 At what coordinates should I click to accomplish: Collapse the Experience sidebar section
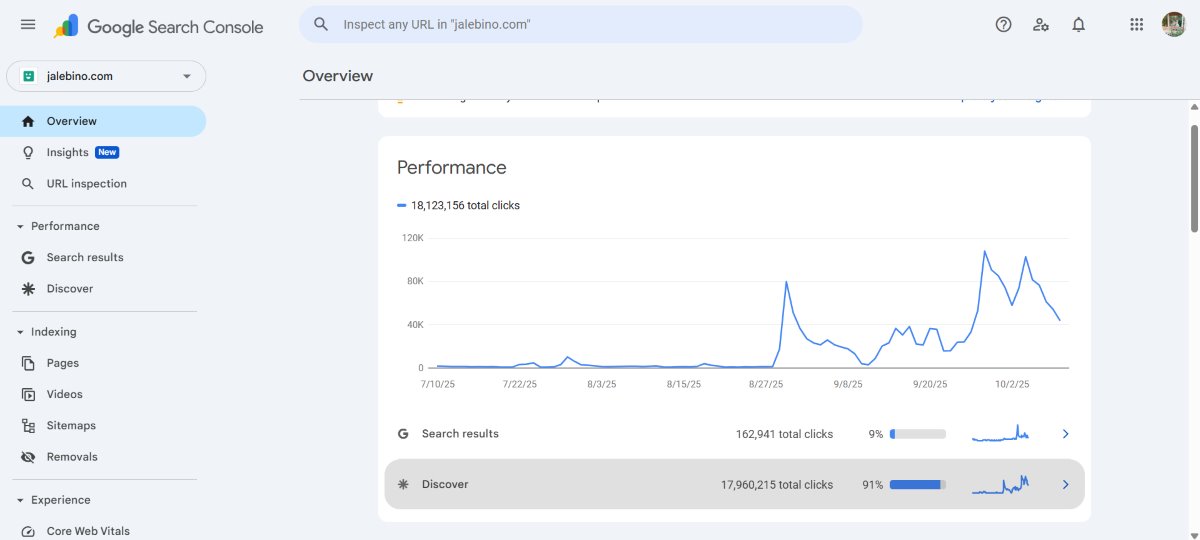20,500
